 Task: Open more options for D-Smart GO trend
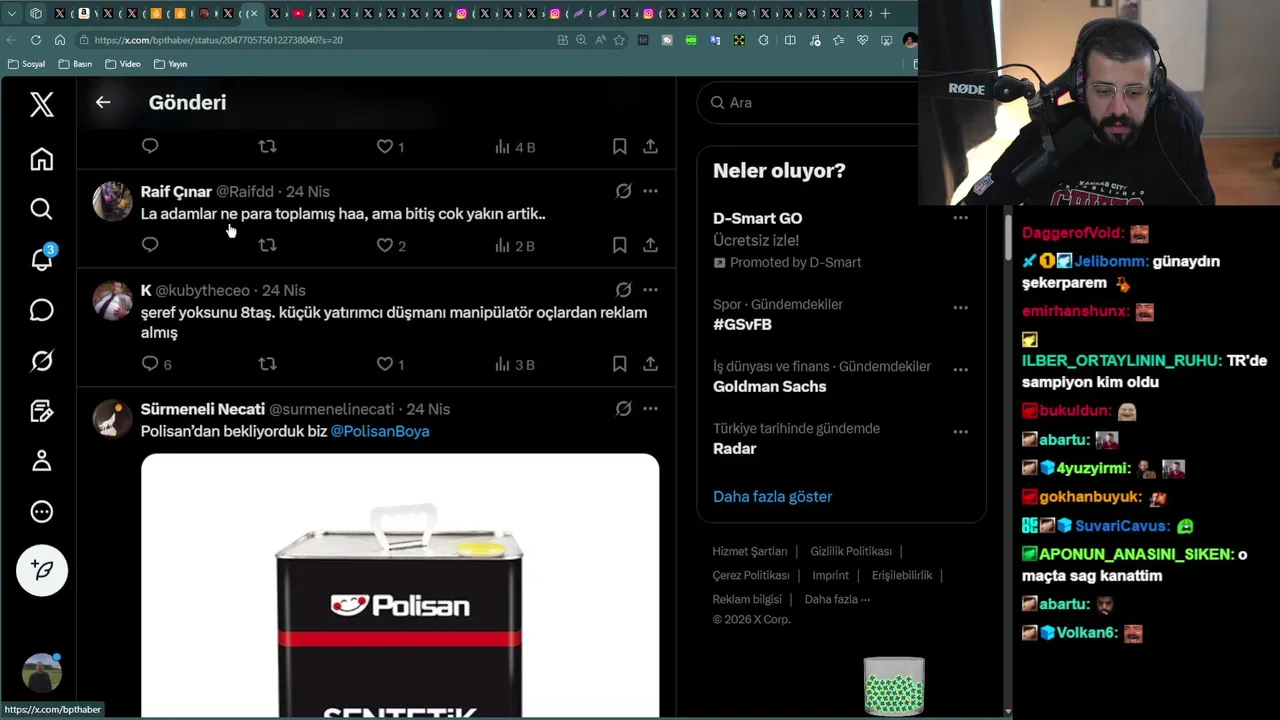point(960,218)
